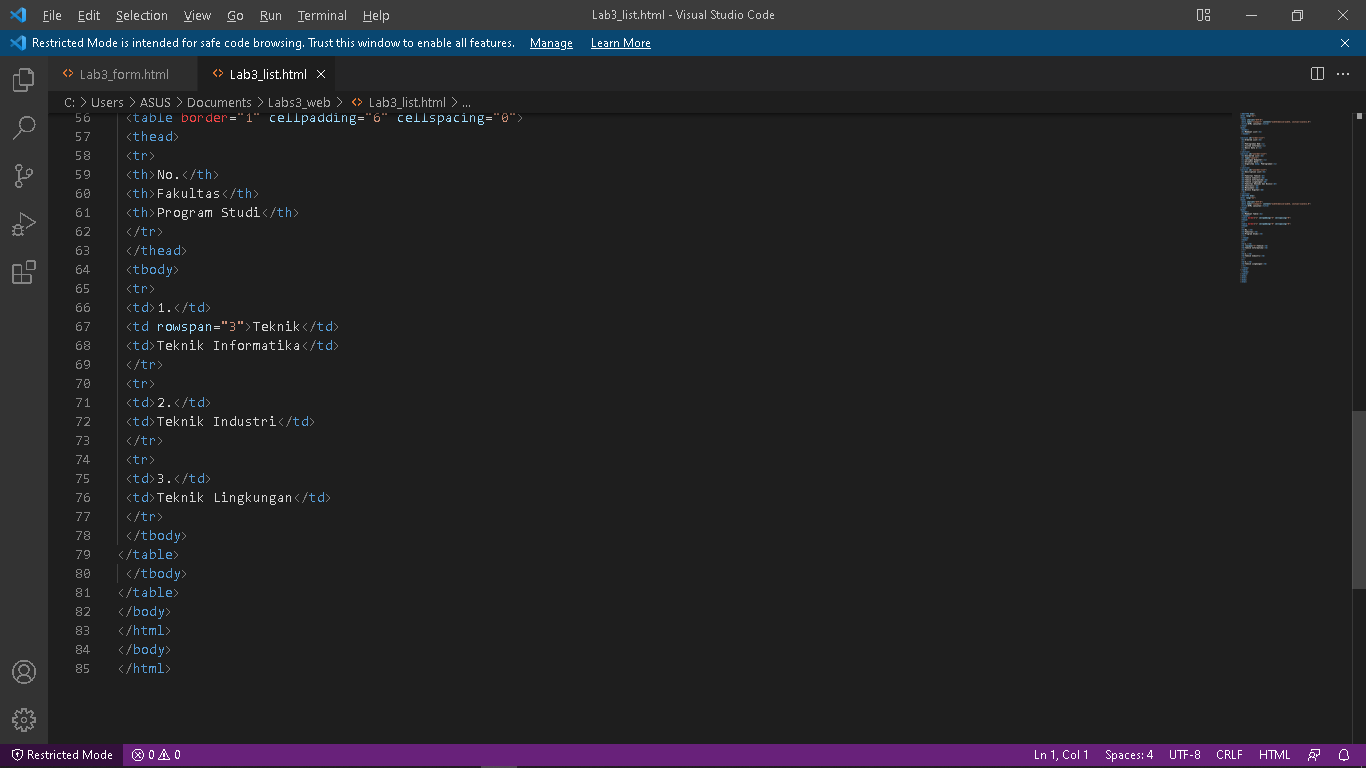Open the notifications bell in the status bar
This screenshot has height=768, width=1366.
click(1345, 754)
